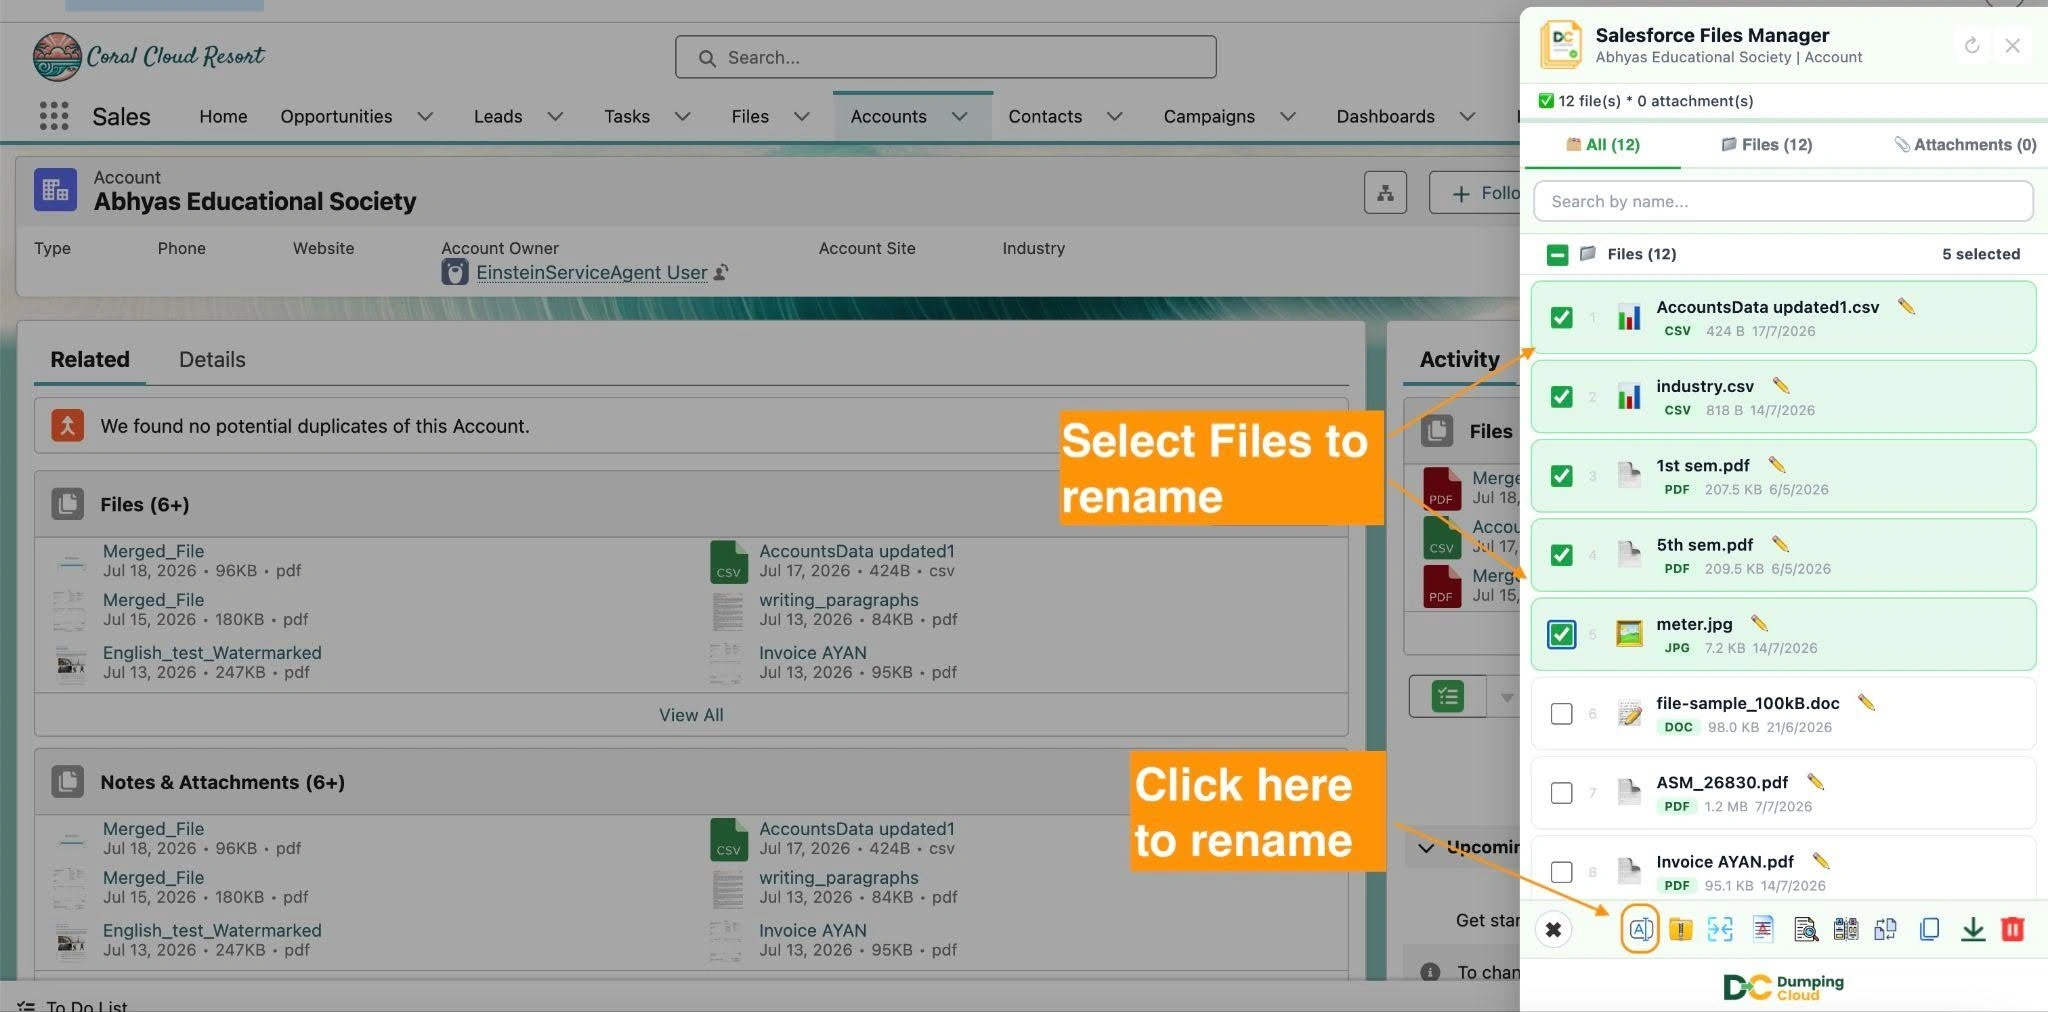Uncheck the industry.csv checkbox
Viewport: 2048px width, 1012px height.
coord(1561,396)
